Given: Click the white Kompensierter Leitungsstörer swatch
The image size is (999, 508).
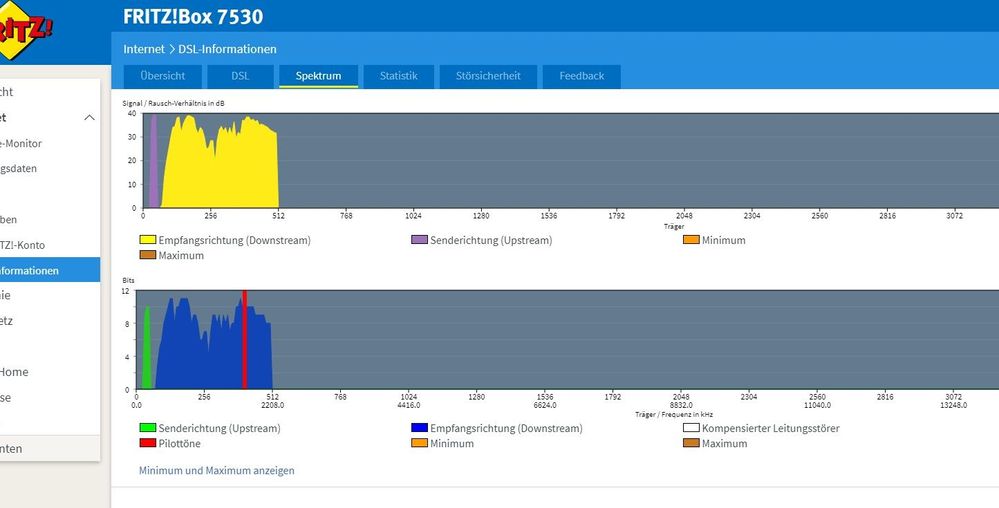Looking at the screenshot, I should click(x=691, y=428).
